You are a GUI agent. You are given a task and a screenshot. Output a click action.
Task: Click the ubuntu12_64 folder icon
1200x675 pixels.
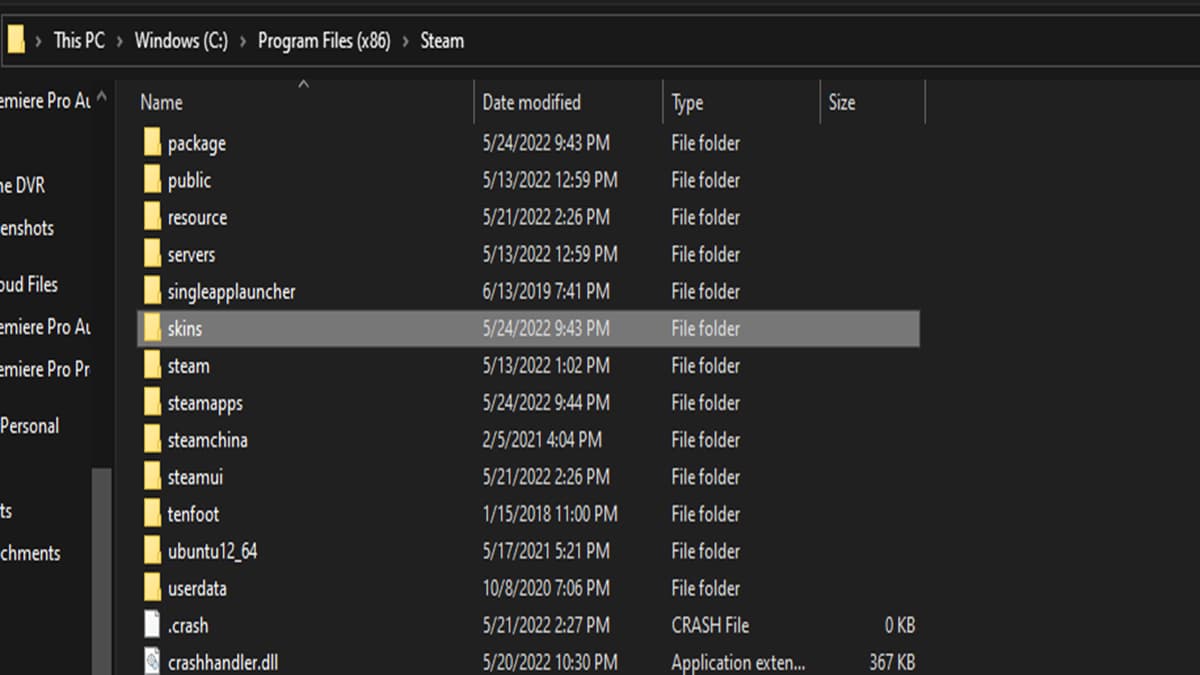click(x=152, y=551)
